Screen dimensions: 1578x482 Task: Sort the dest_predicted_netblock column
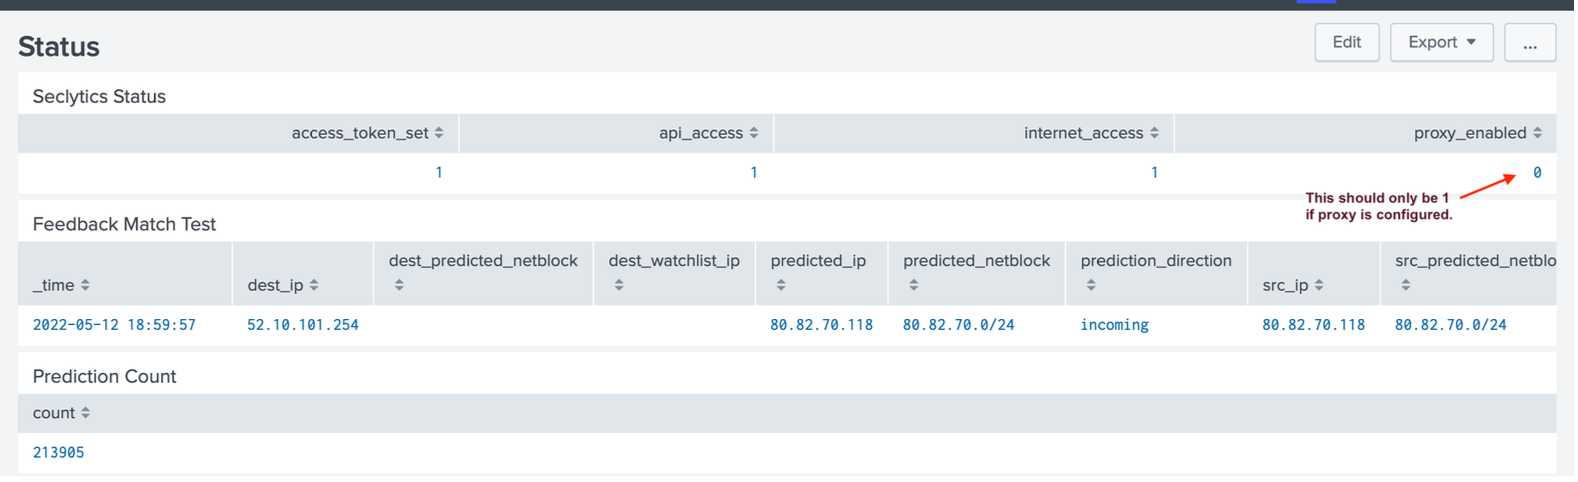click(399, 285)
